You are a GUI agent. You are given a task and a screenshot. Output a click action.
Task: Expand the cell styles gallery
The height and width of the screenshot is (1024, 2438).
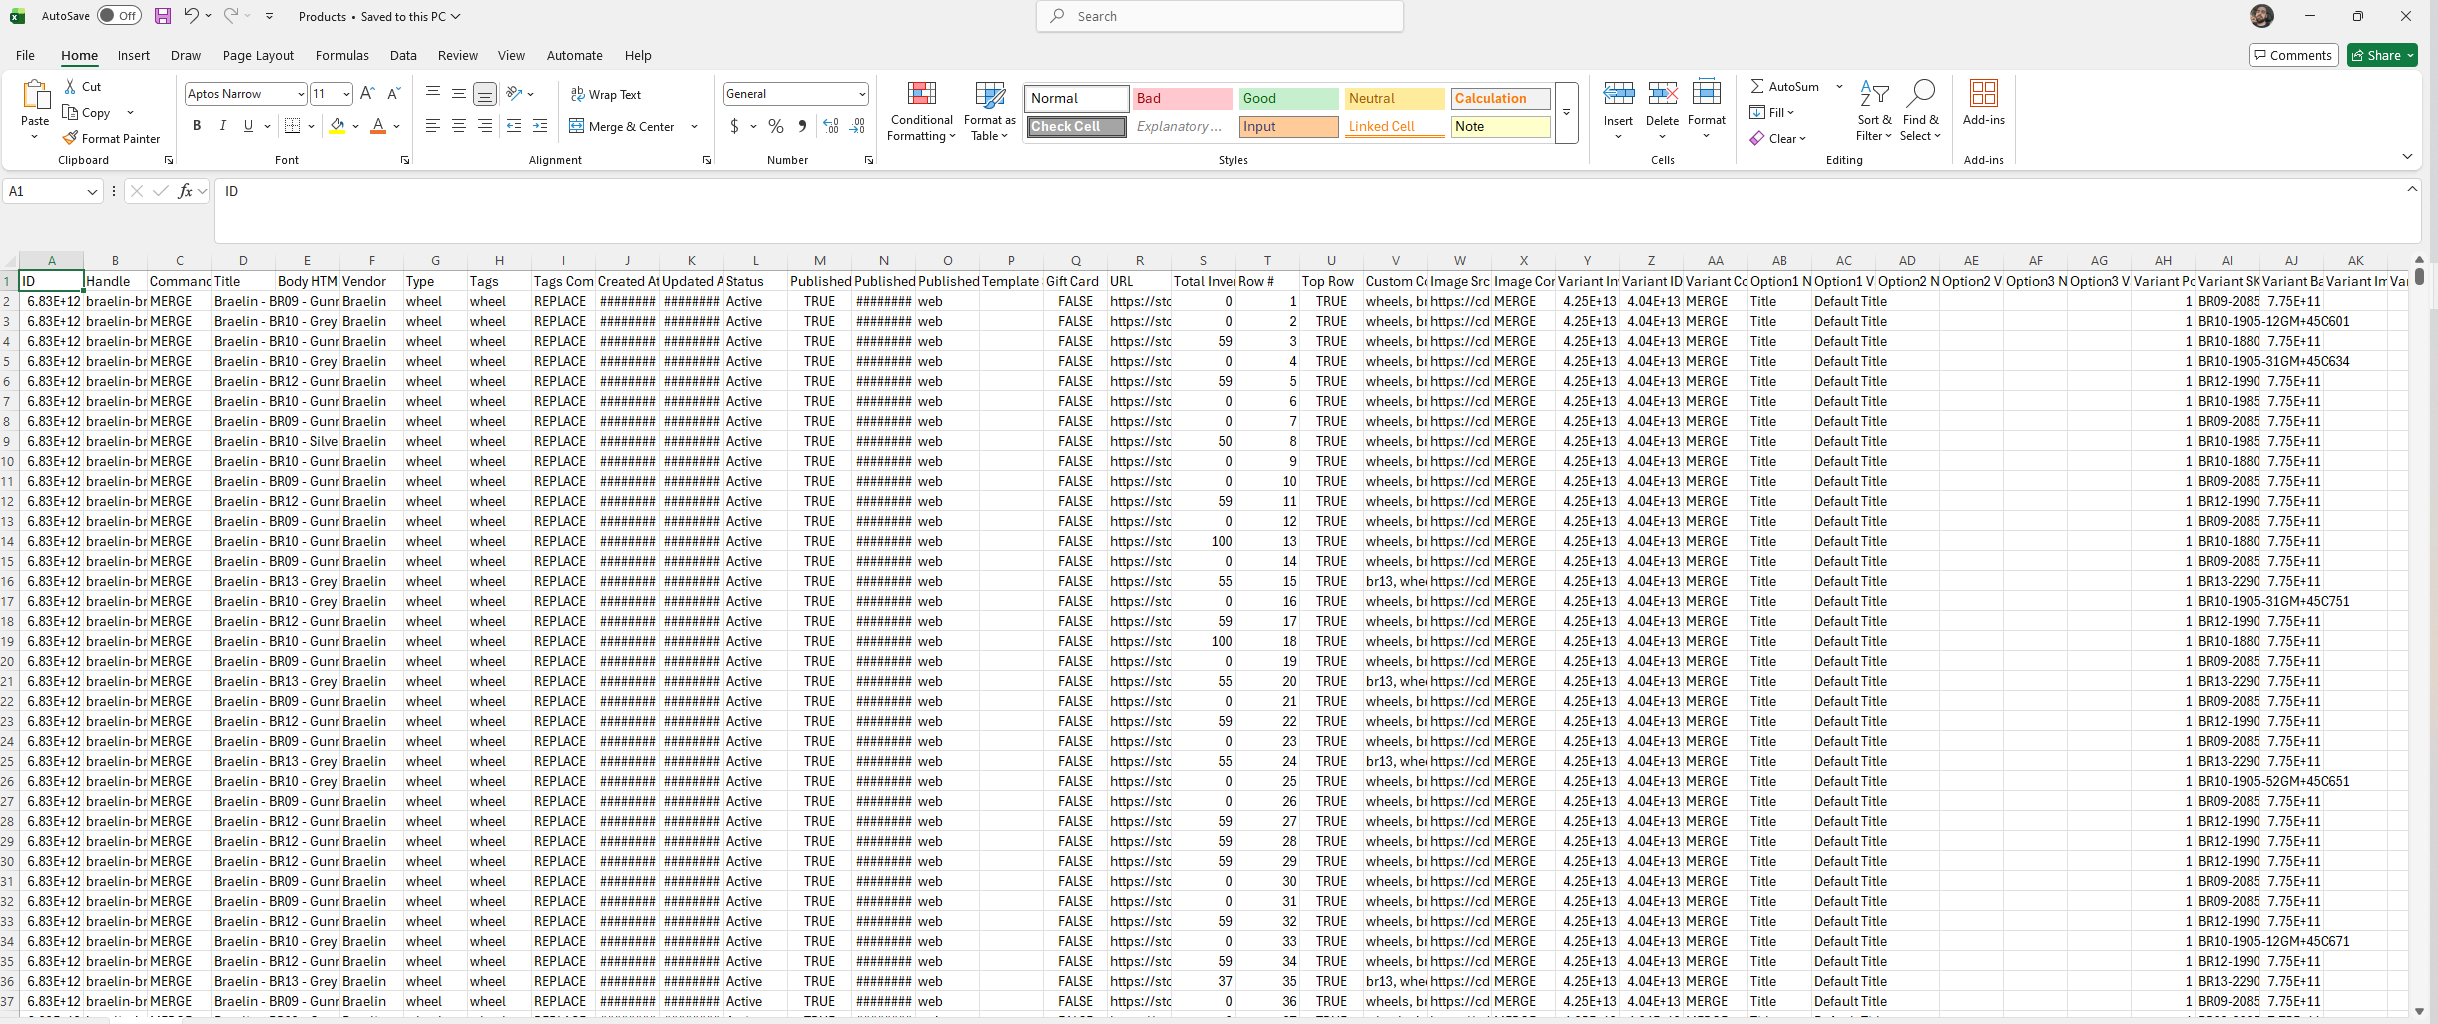coord(1565,113)
